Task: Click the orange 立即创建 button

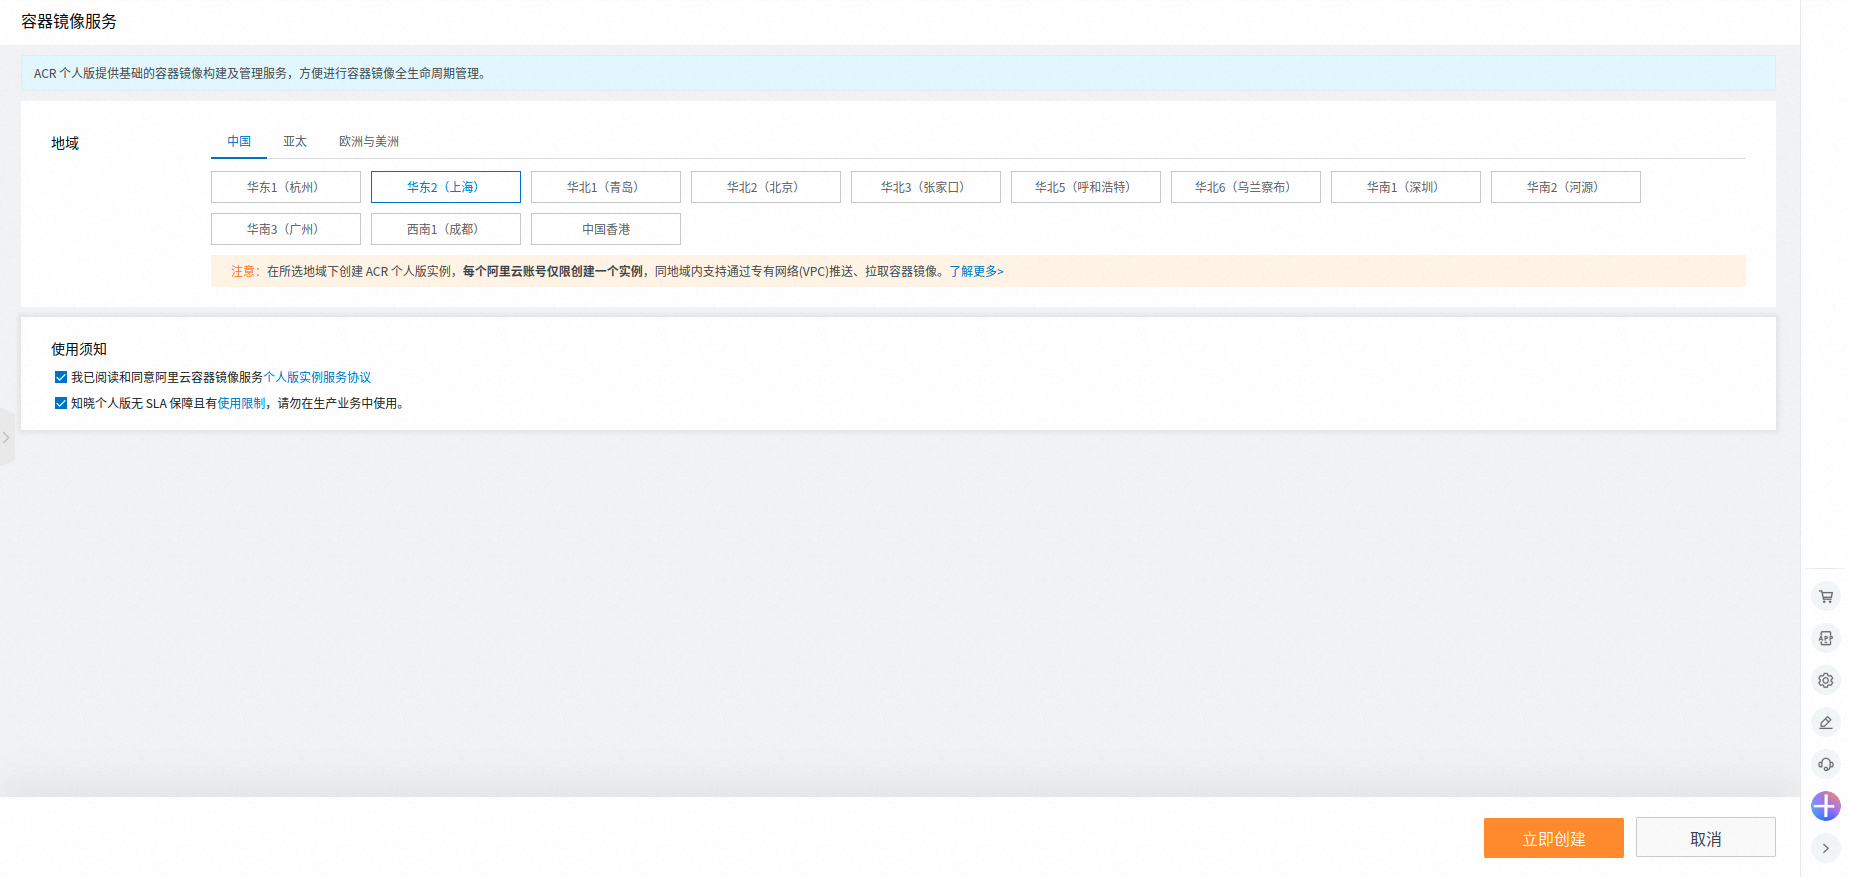Action: point(1553,838)
